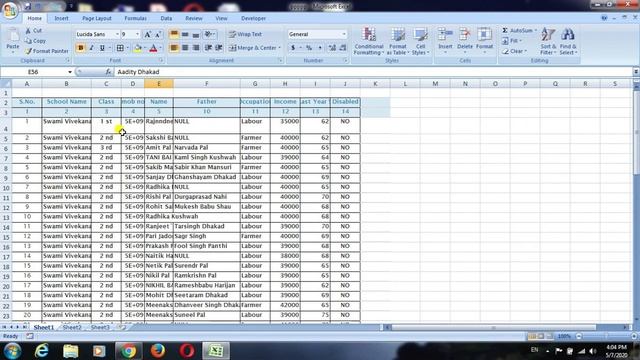Viewport: 640px width, 360px height.
Task: Select column E header
Action: click(159, 84)
